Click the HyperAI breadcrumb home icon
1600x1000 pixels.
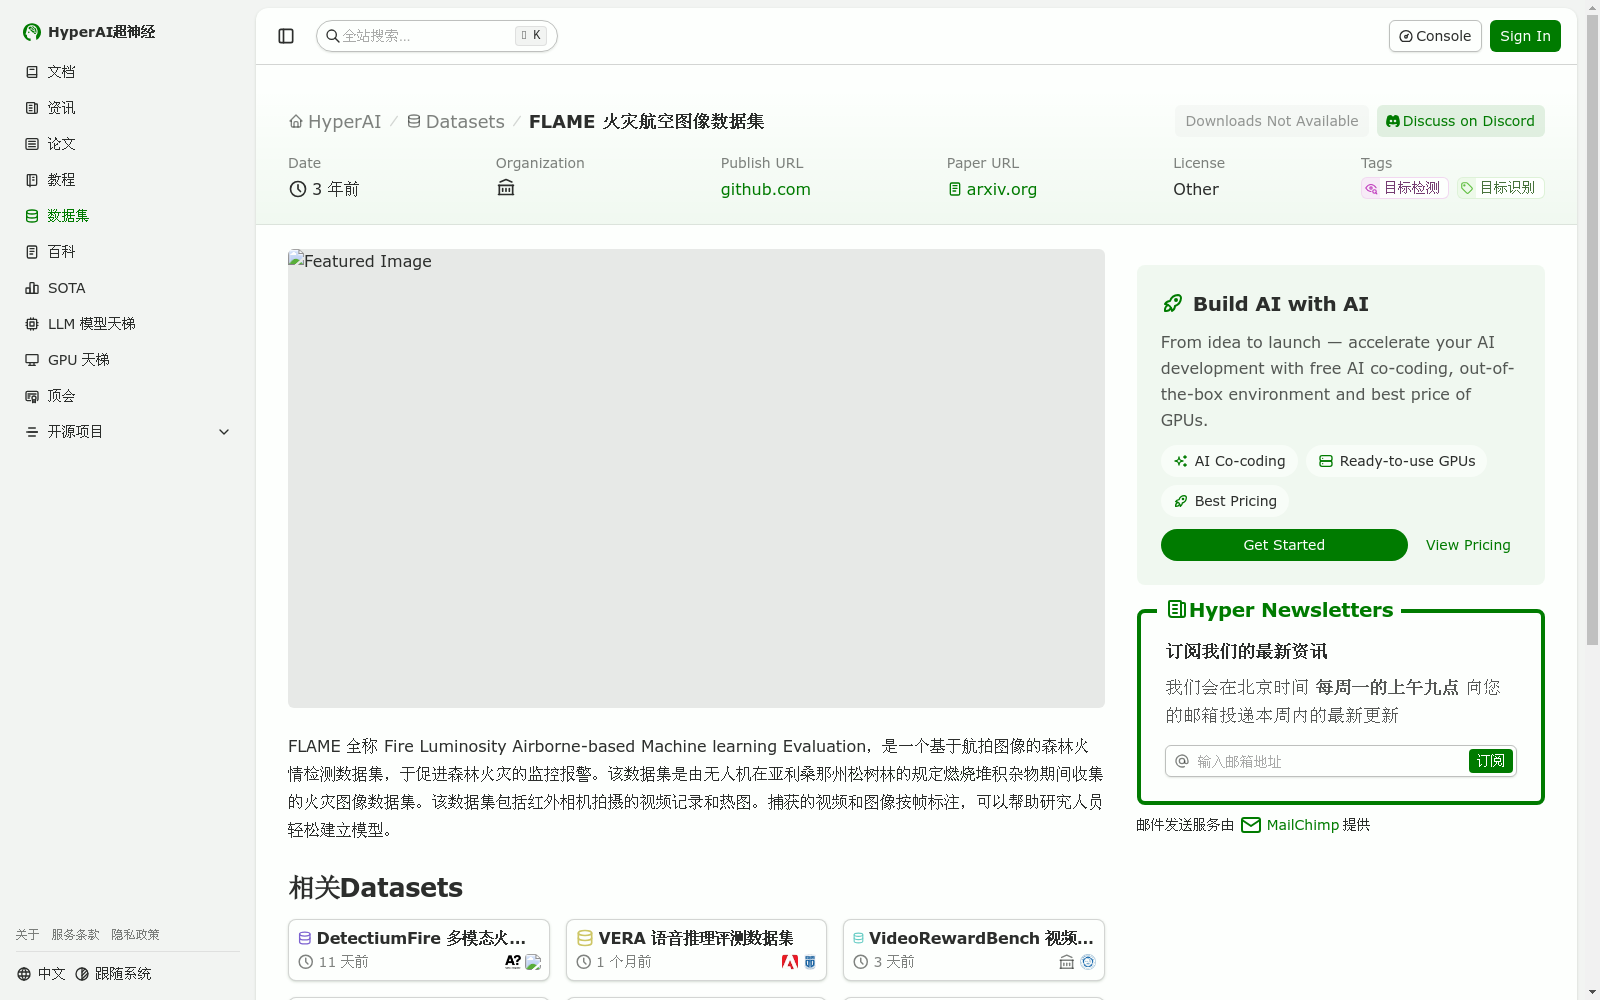(296, 121)
